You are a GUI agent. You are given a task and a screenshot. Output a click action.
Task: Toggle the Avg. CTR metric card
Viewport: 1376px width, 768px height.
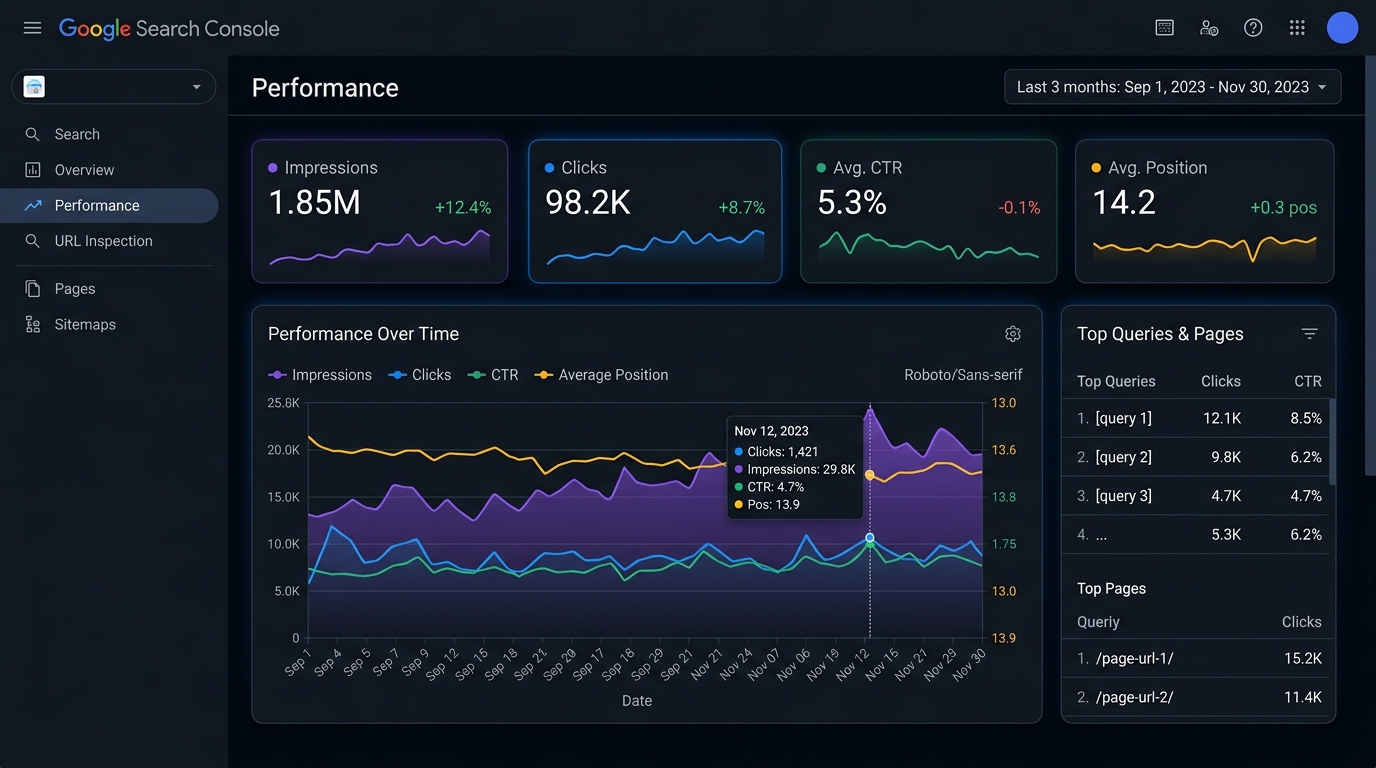point(929,211)
